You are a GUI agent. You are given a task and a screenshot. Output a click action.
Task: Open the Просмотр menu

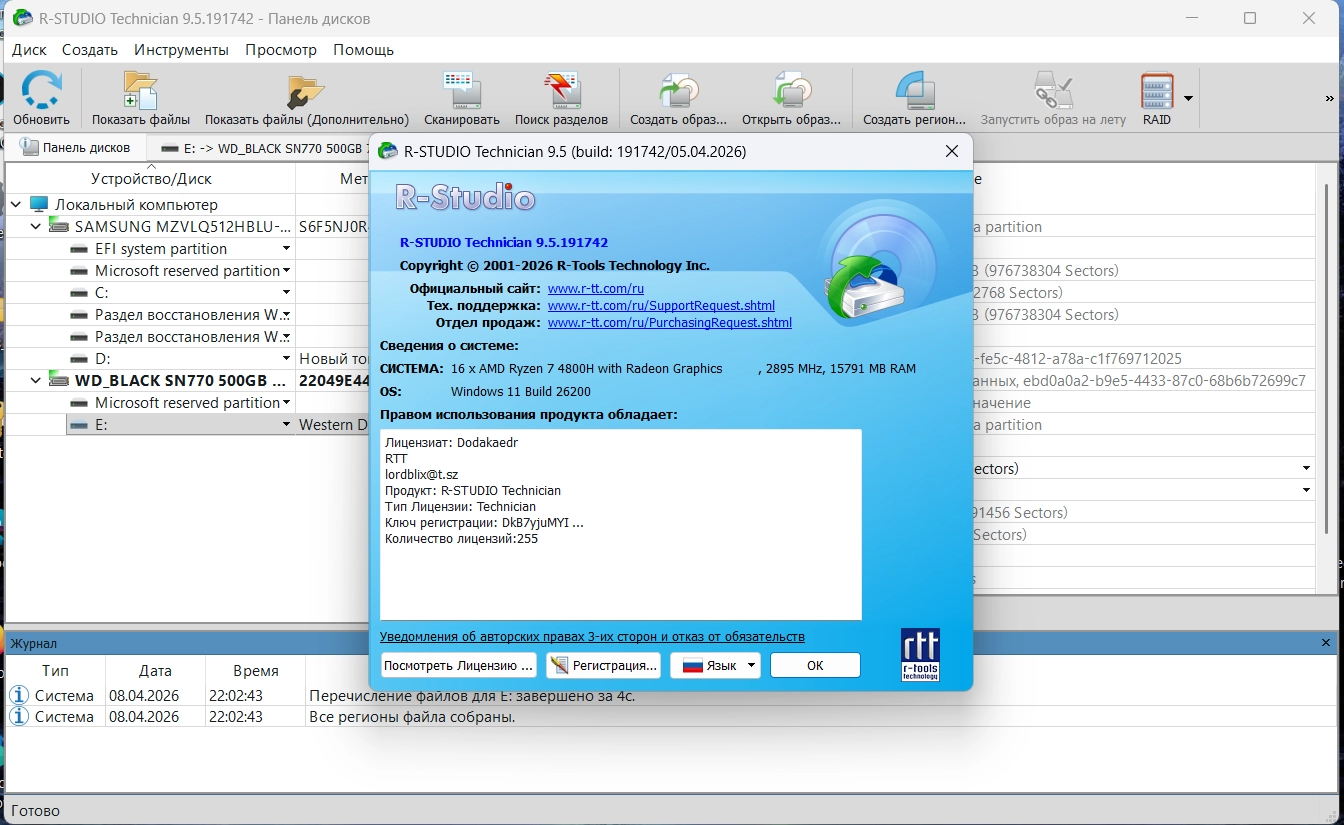click(x=281, y=49)
